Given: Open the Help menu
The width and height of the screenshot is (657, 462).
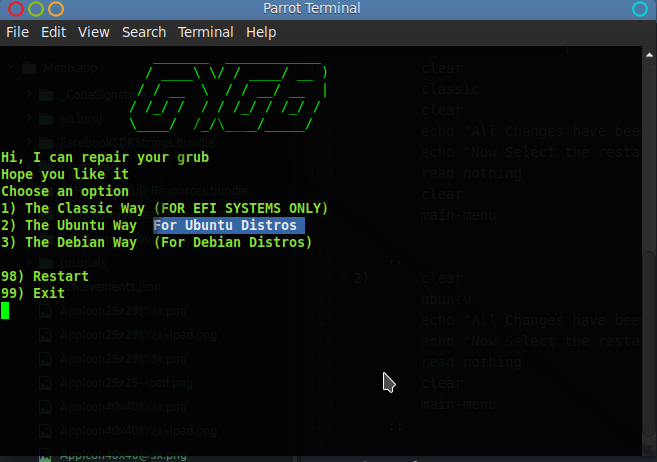Looking at the screenshot, I should point(261,32).
